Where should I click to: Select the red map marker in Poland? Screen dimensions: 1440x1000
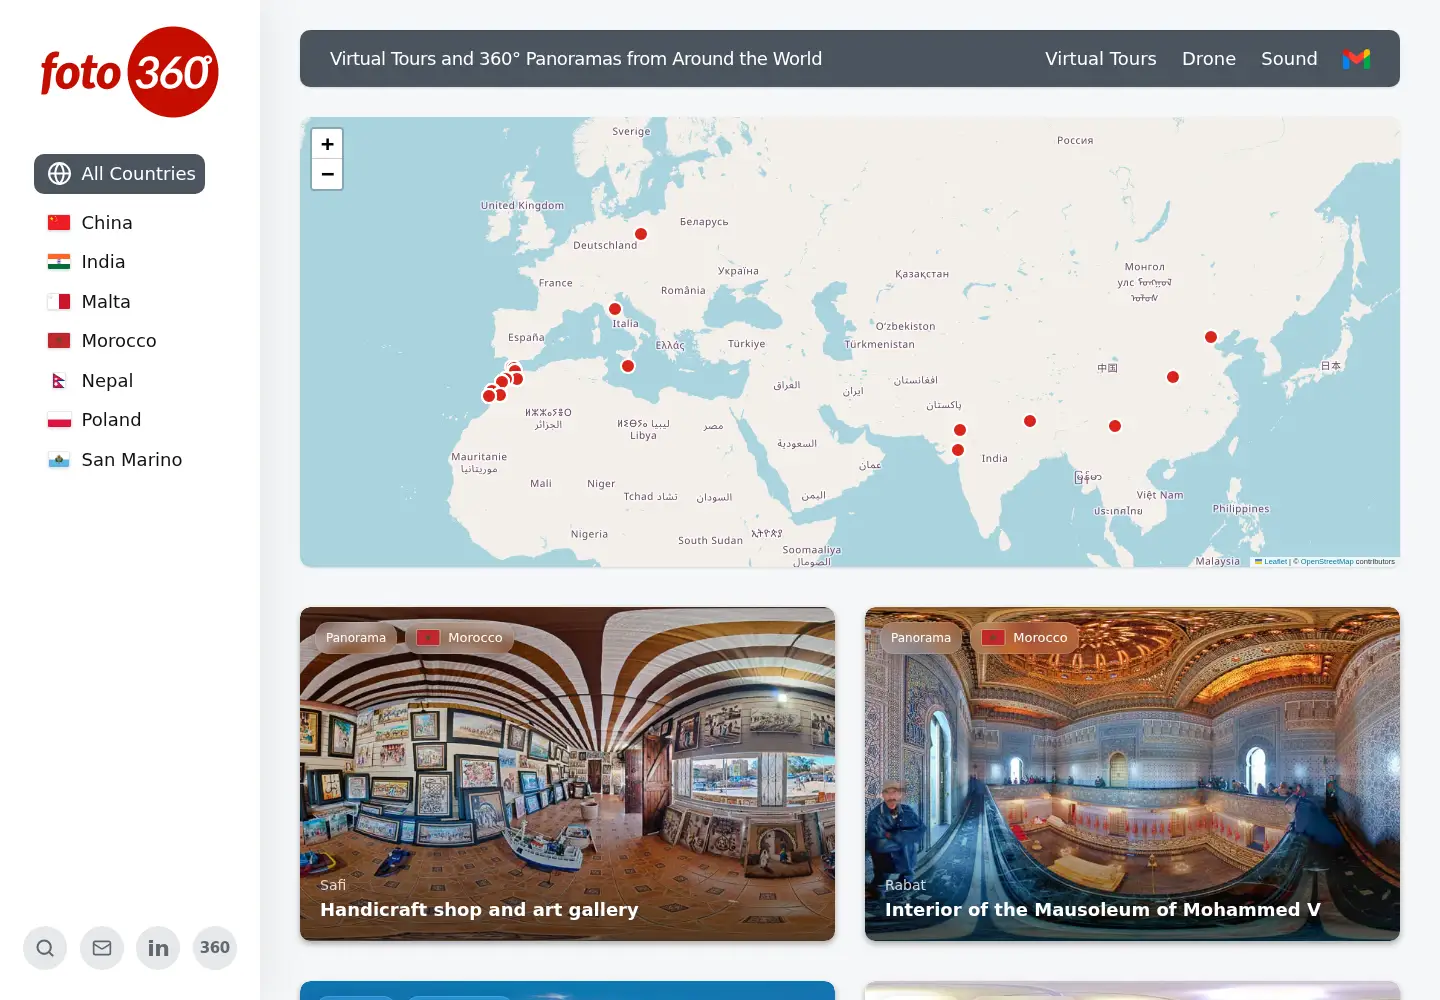pos(641,234)
